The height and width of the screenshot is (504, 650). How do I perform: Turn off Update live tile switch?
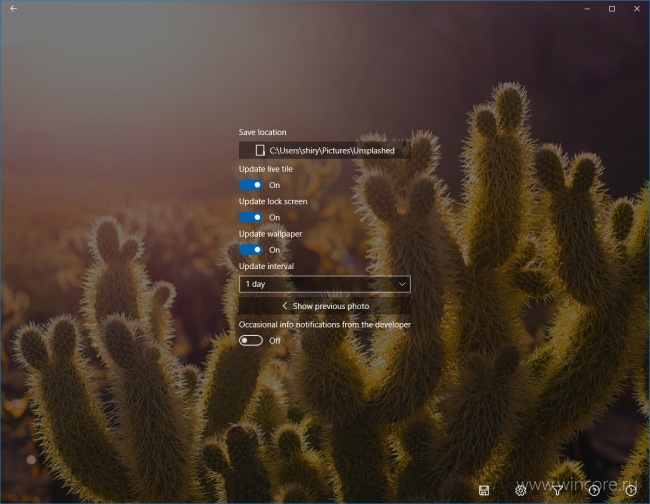coord(251,185)
